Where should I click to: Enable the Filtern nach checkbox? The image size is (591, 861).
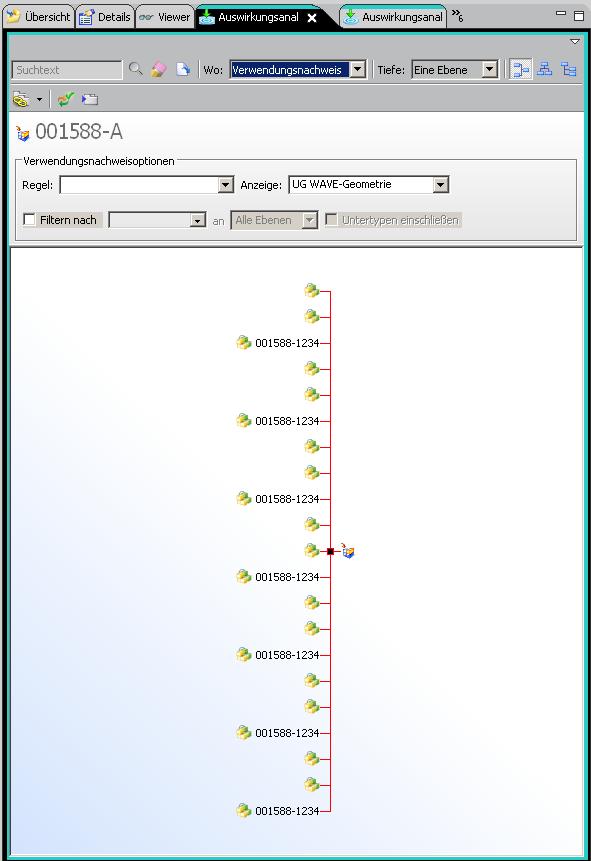coord(29,220)
